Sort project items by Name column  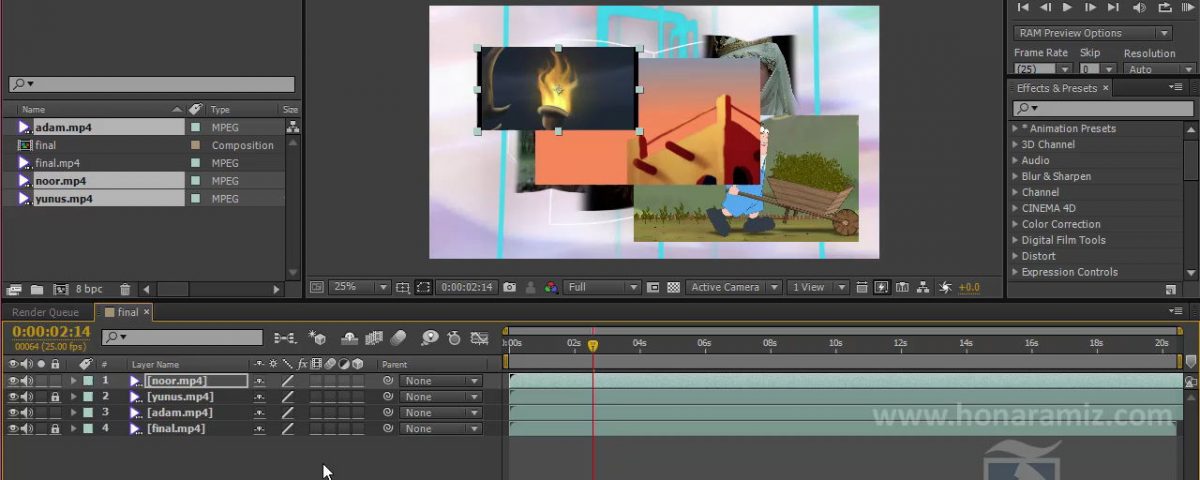tap(34, 109)
